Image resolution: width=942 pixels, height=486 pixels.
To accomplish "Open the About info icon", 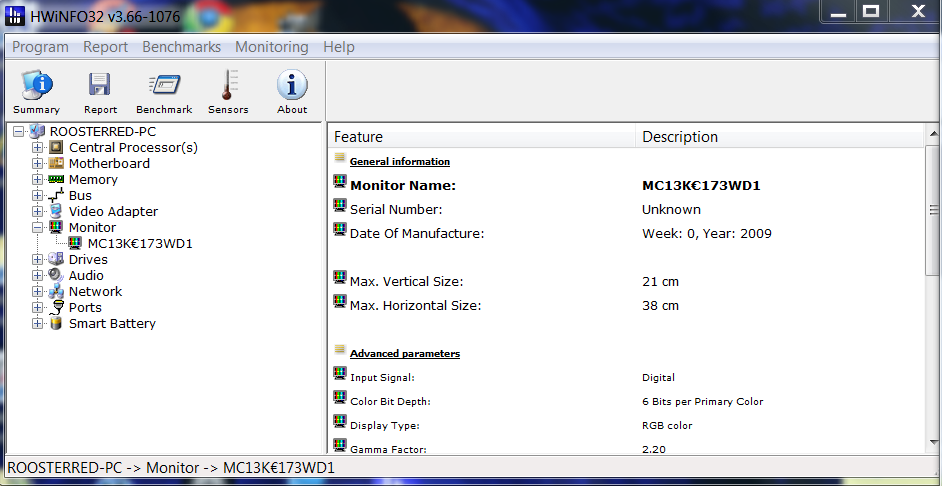I will click(292, 85).
